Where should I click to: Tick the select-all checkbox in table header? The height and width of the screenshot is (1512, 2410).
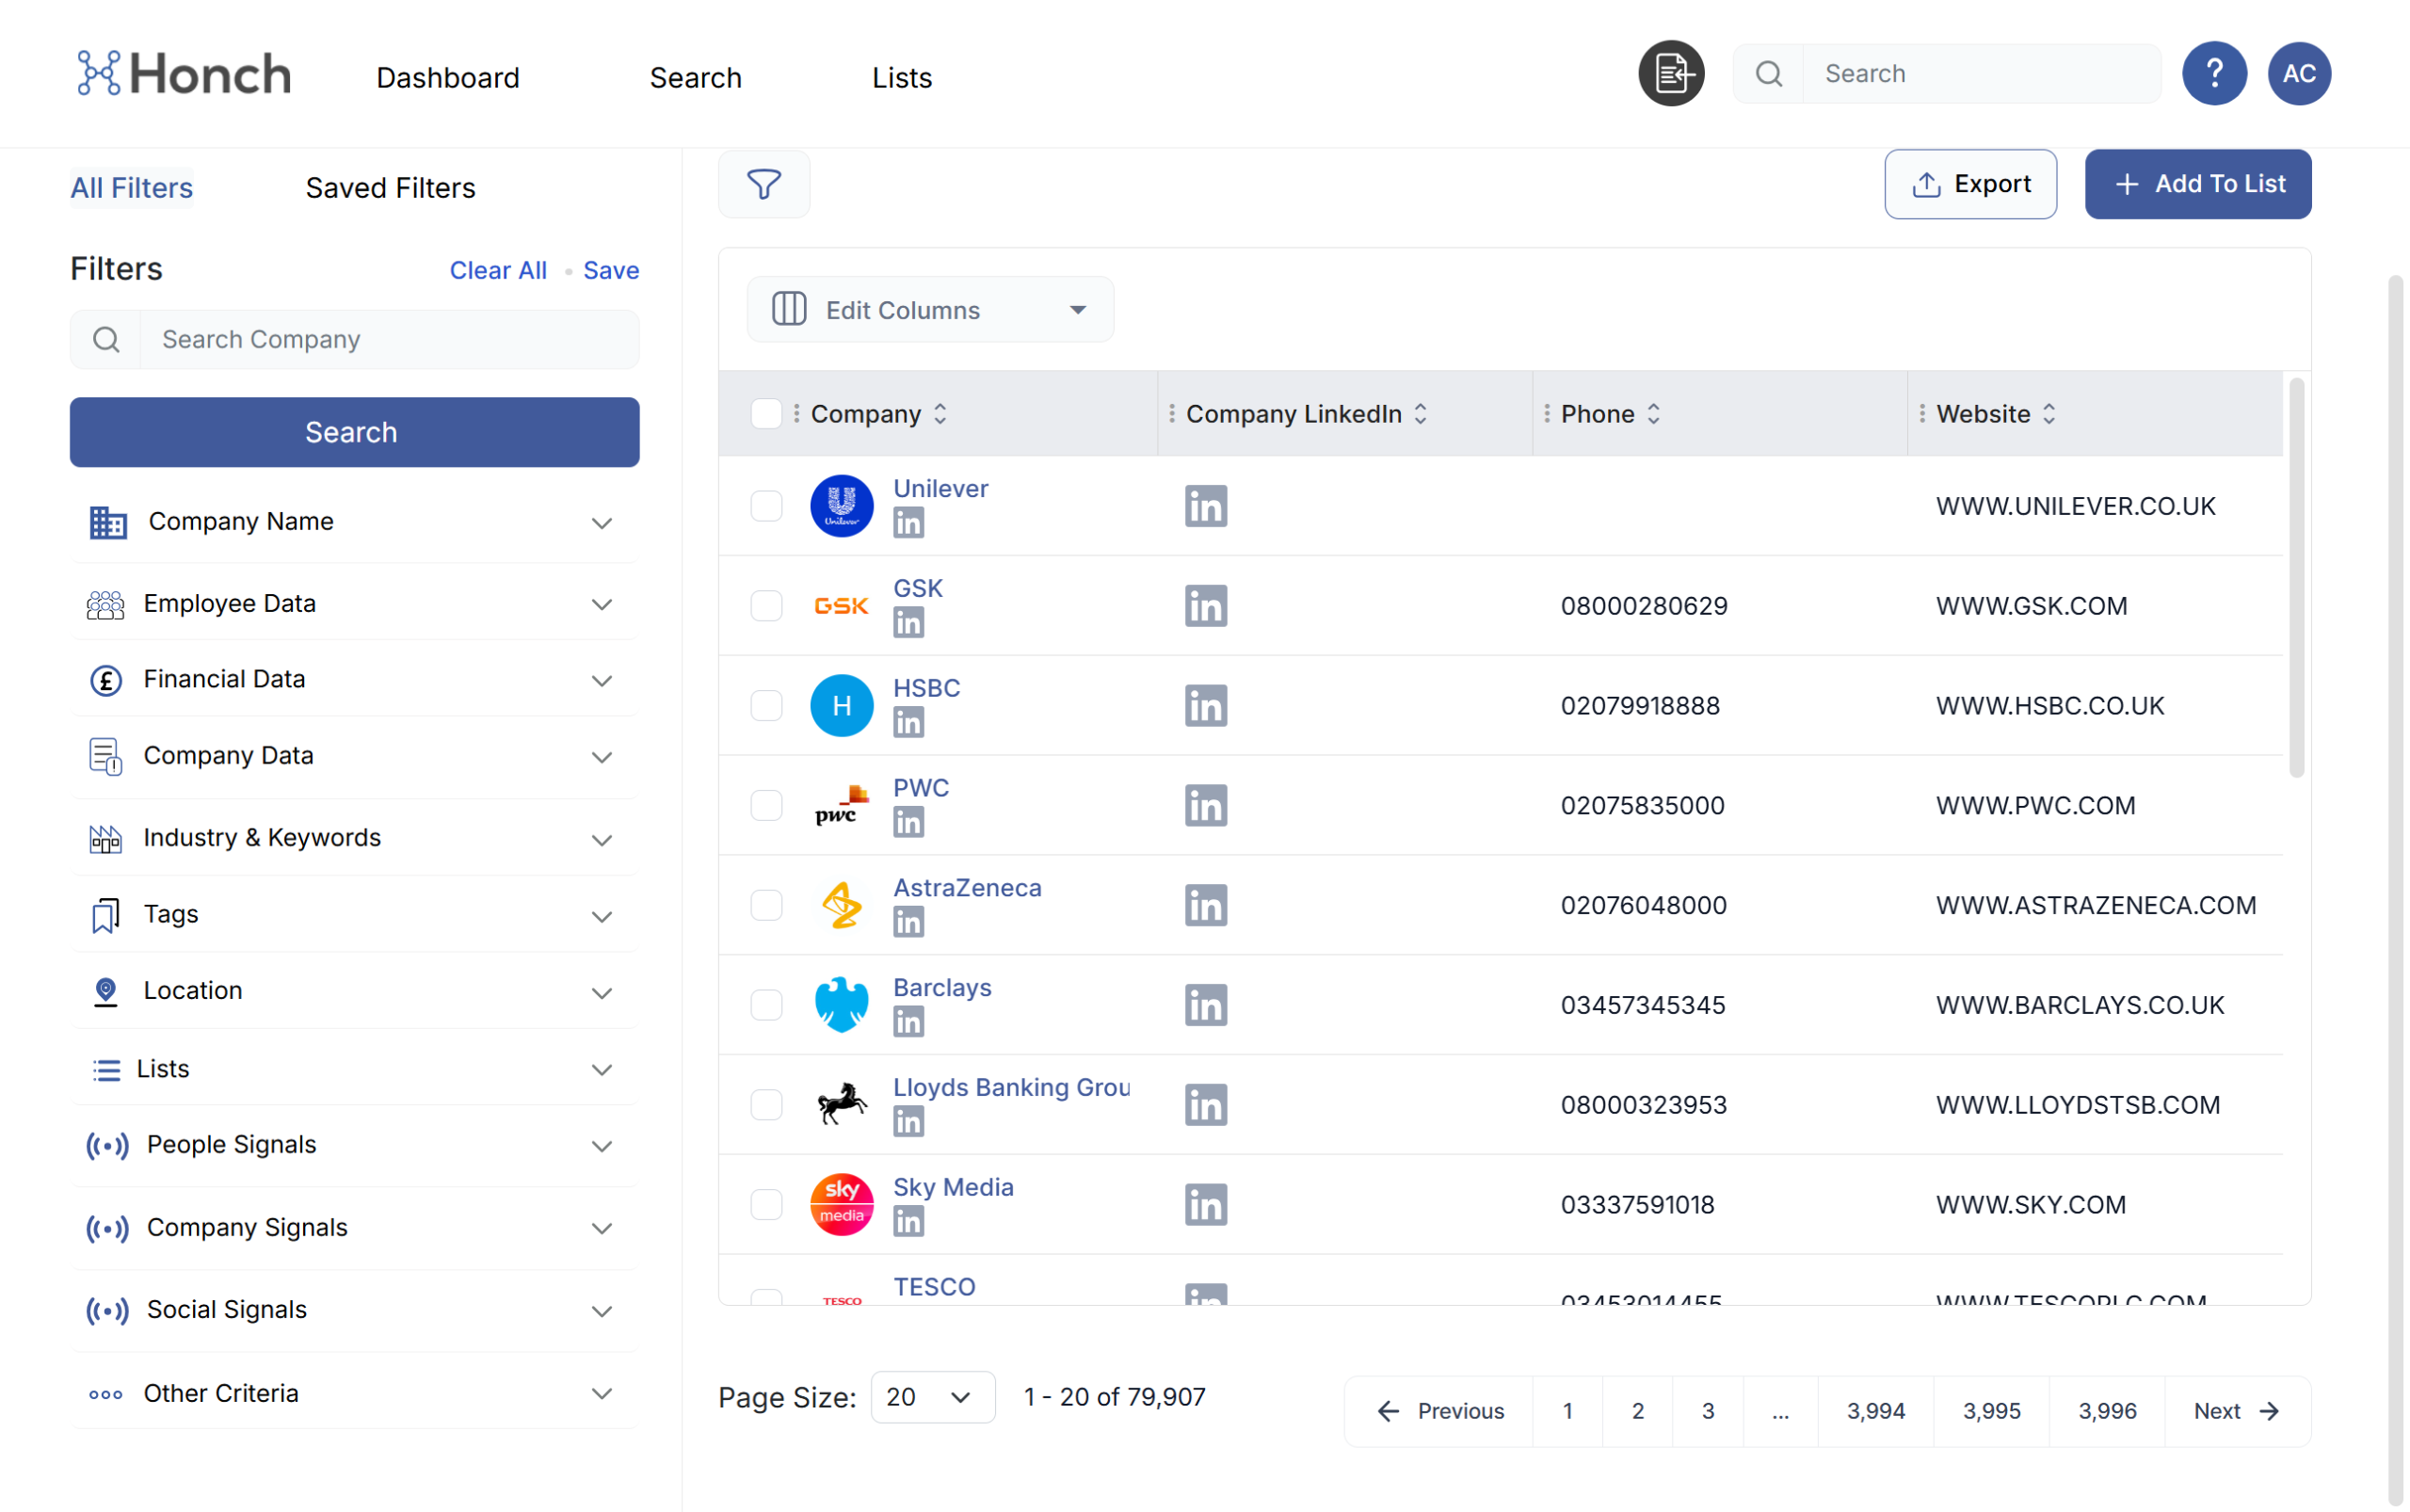766,414
